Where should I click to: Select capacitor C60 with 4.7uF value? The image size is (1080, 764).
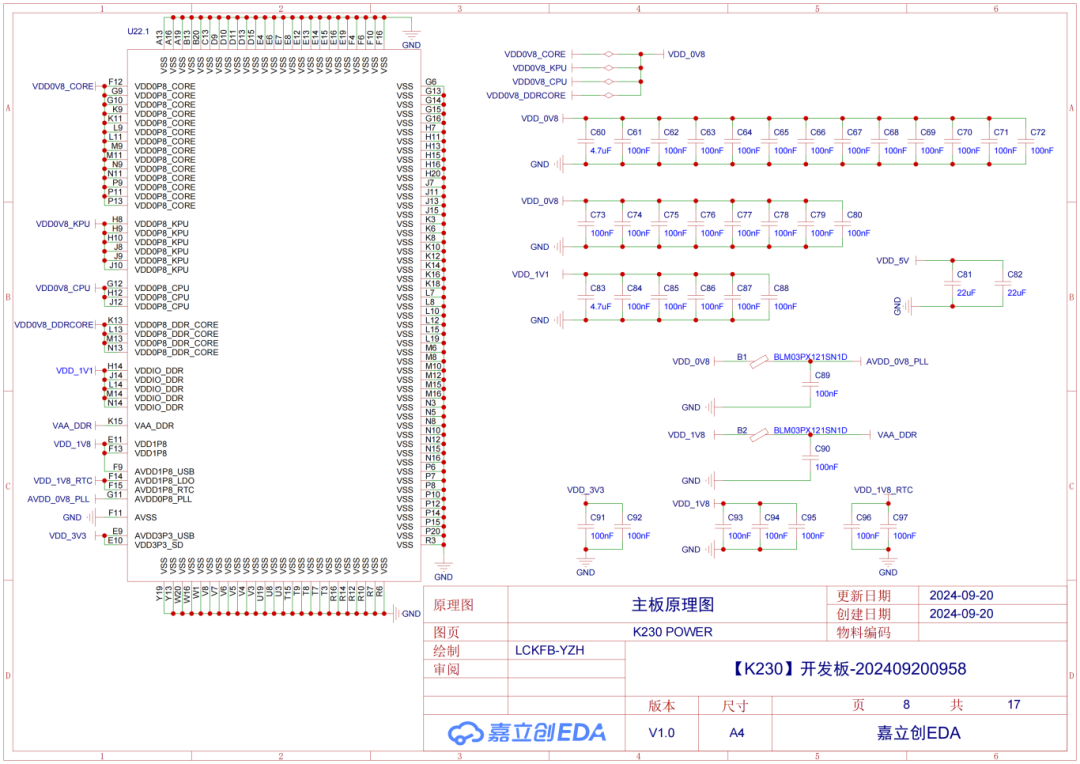pyautogui.click(x=585, y=140)
